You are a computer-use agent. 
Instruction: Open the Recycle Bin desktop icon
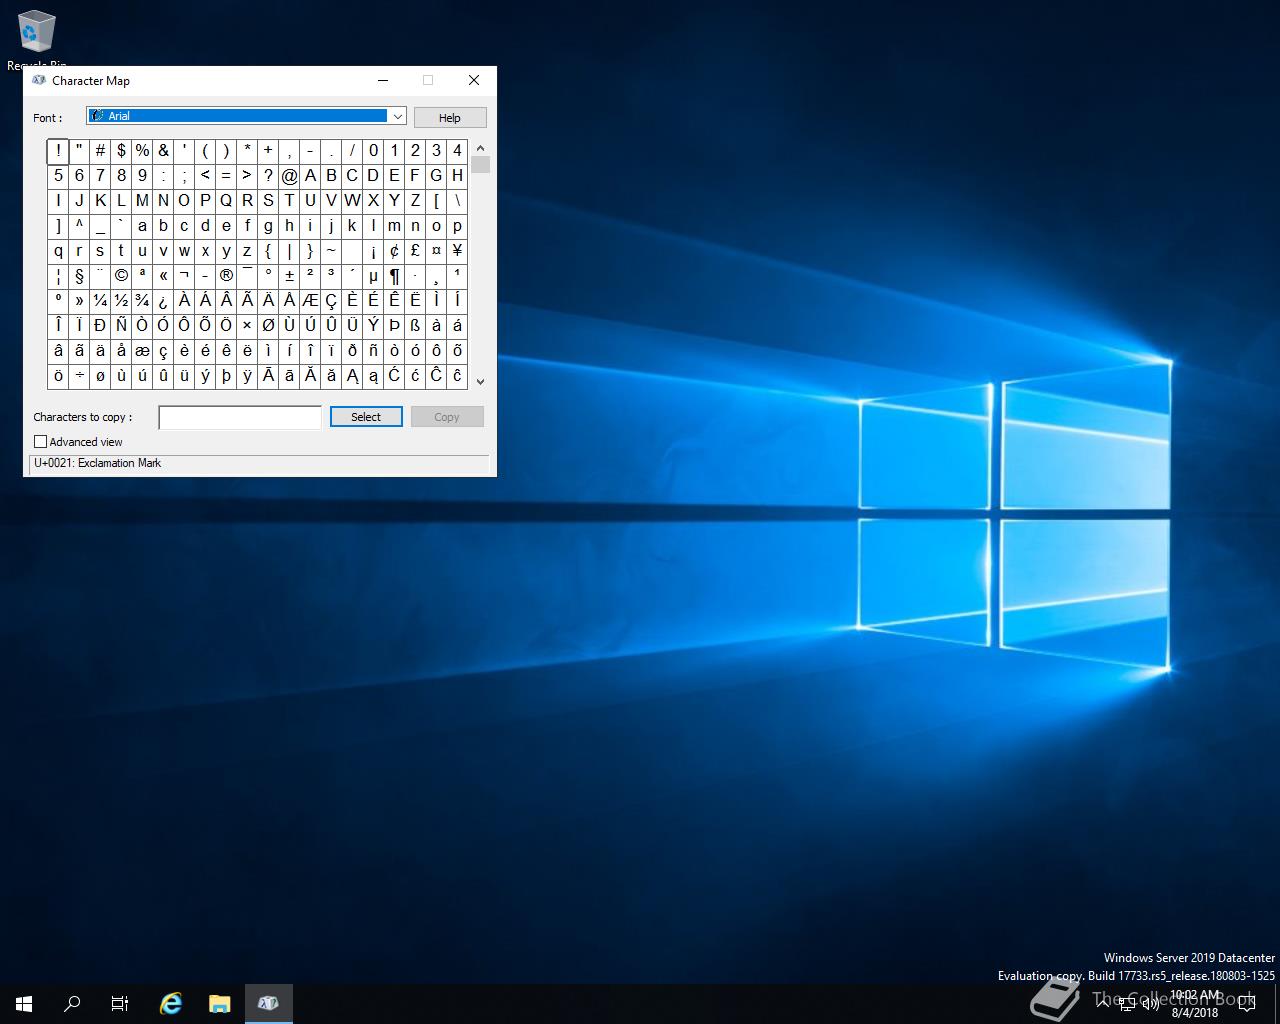[36, 40]
